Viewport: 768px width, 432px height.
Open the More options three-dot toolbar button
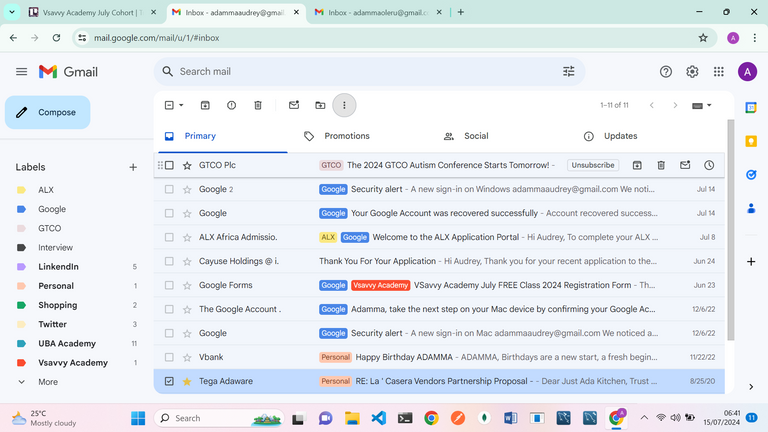coord(344,105)
